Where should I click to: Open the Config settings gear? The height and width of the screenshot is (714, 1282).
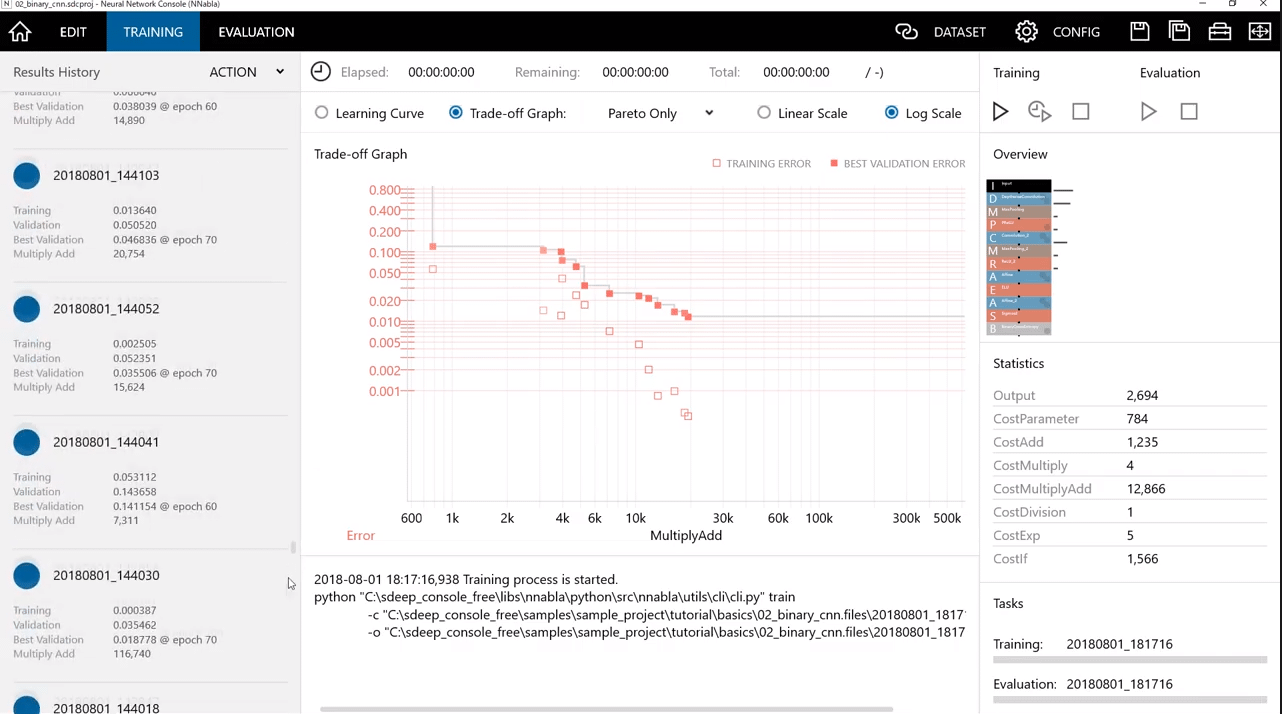tap(1026, 32)
